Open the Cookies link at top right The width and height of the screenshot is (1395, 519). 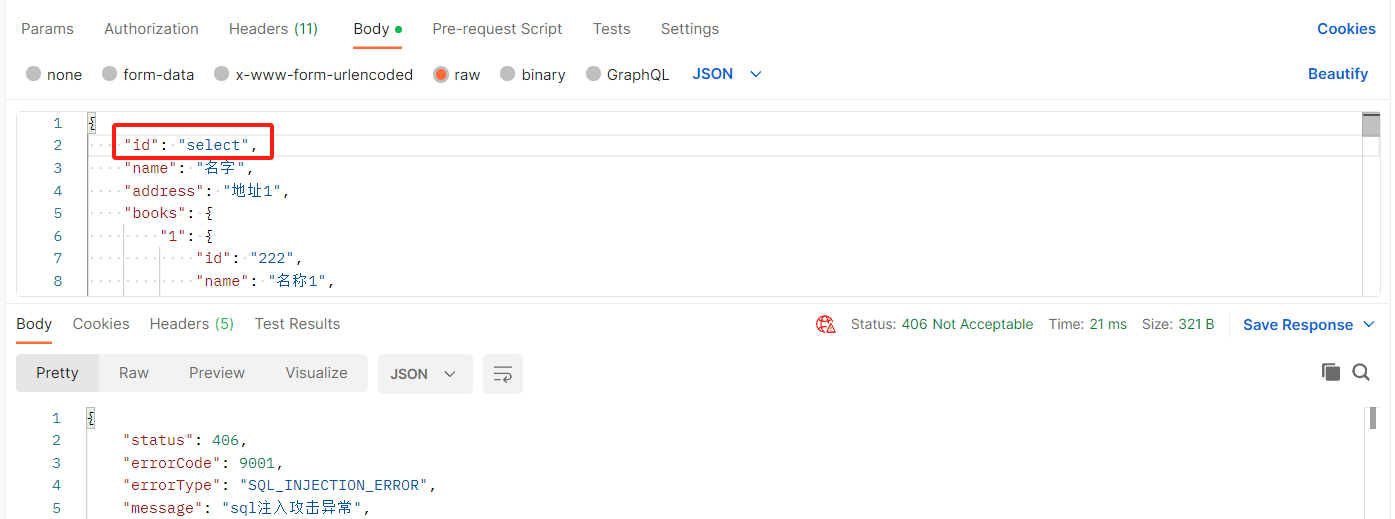(x=1346, y=29)
